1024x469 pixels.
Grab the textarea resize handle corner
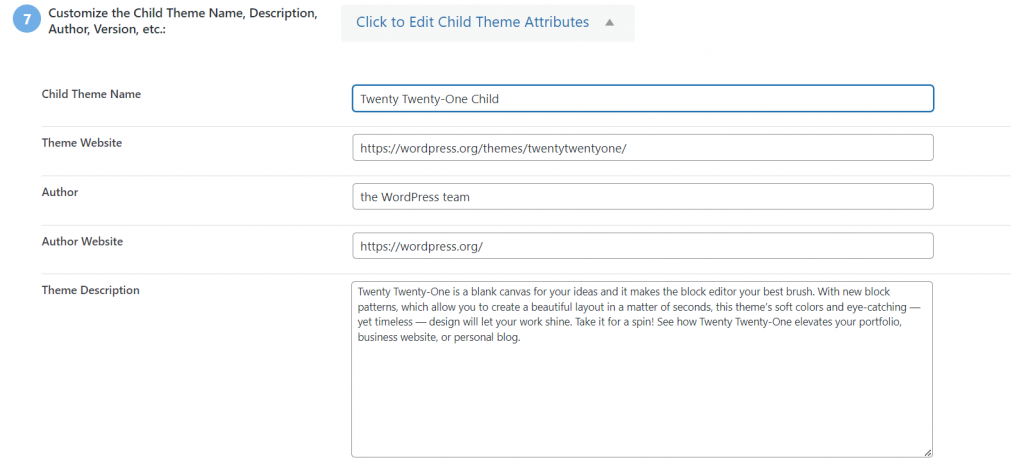[927, 452]
